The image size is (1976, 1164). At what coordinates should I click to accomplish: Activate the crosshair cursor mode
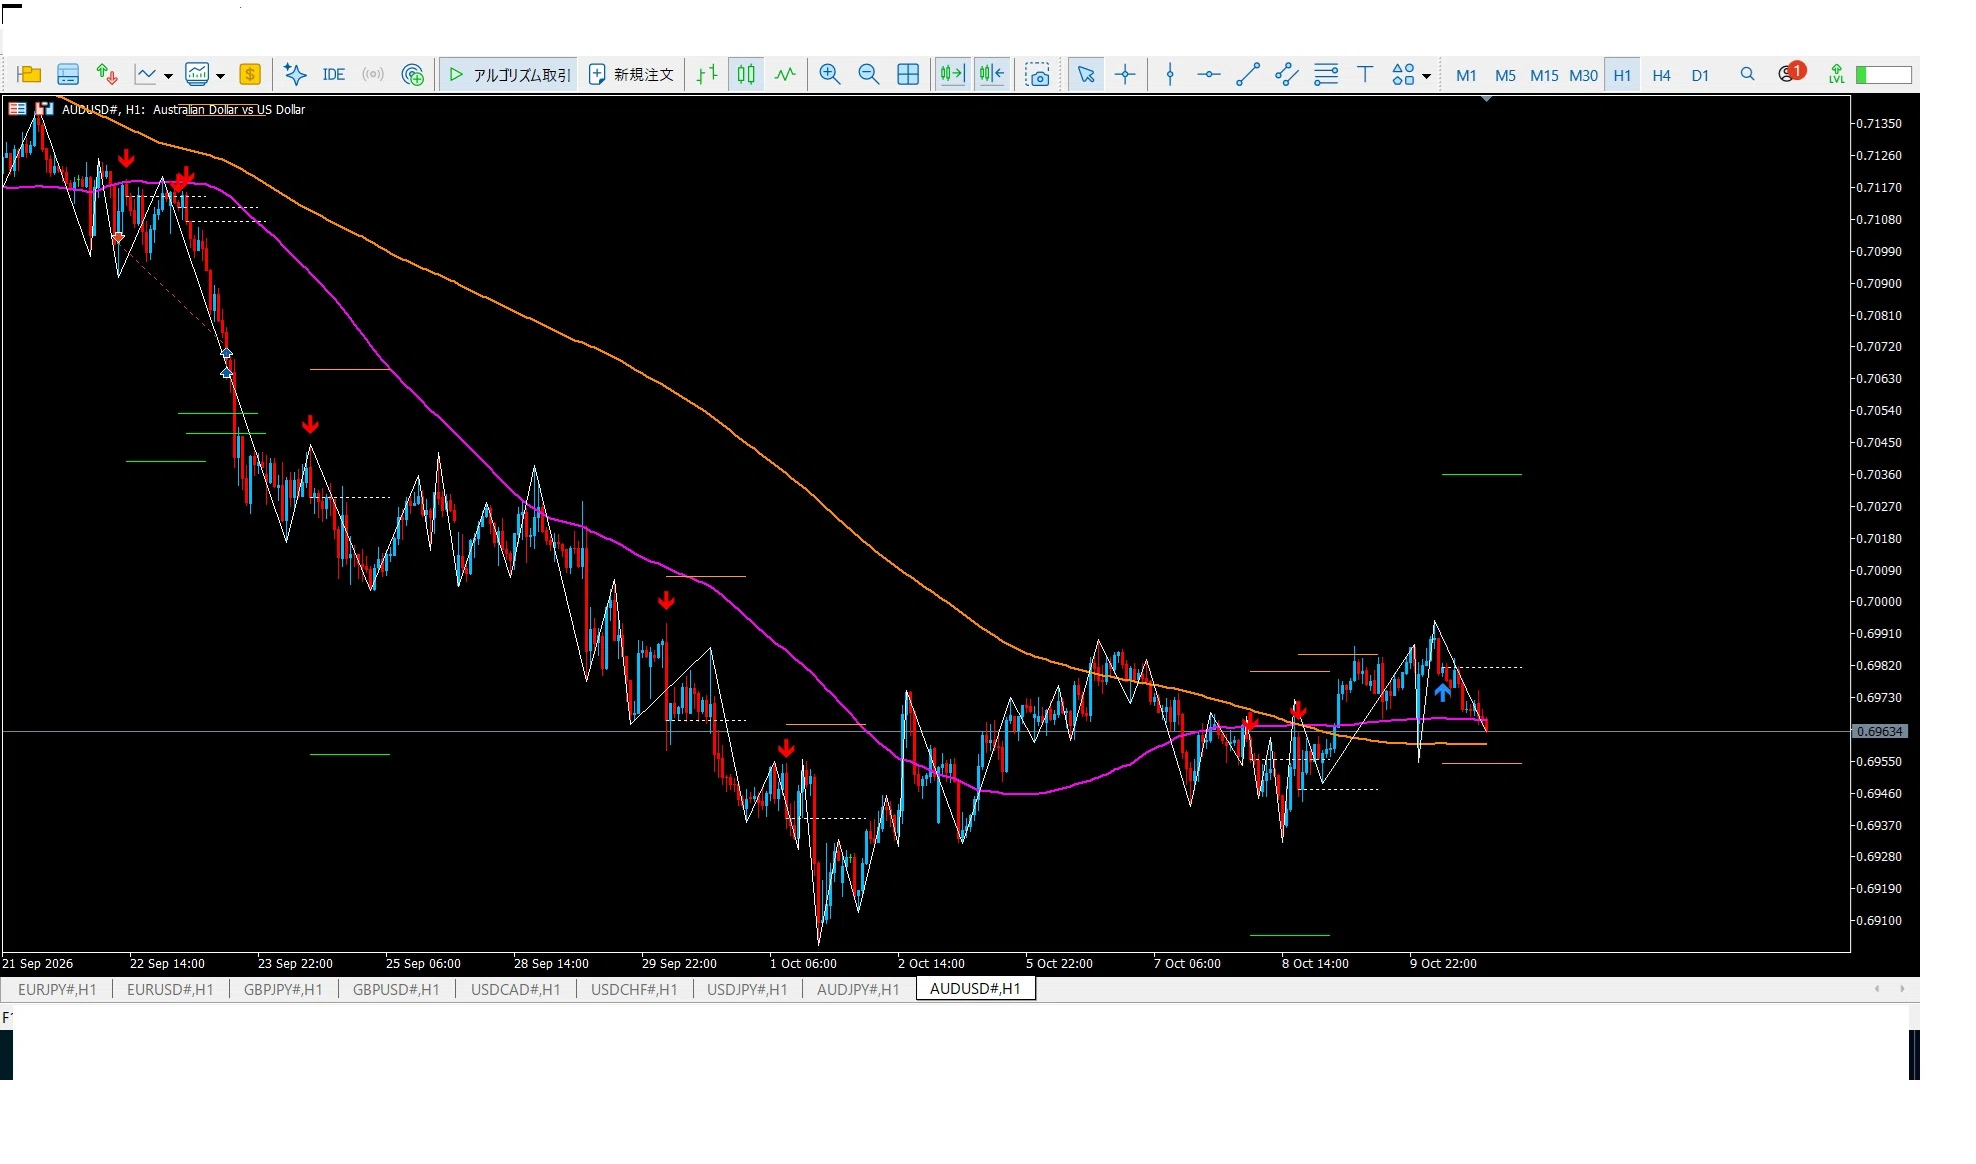1125,74
